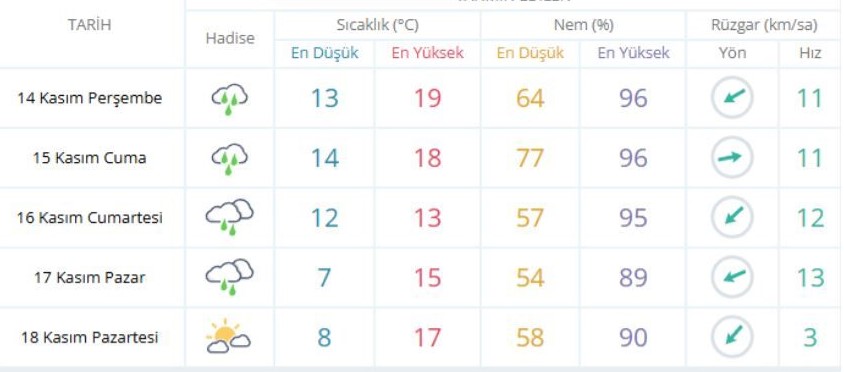
Task: Click the eastward wind arrow for 15 Kasım Cuma
Action: click(732, 158)
